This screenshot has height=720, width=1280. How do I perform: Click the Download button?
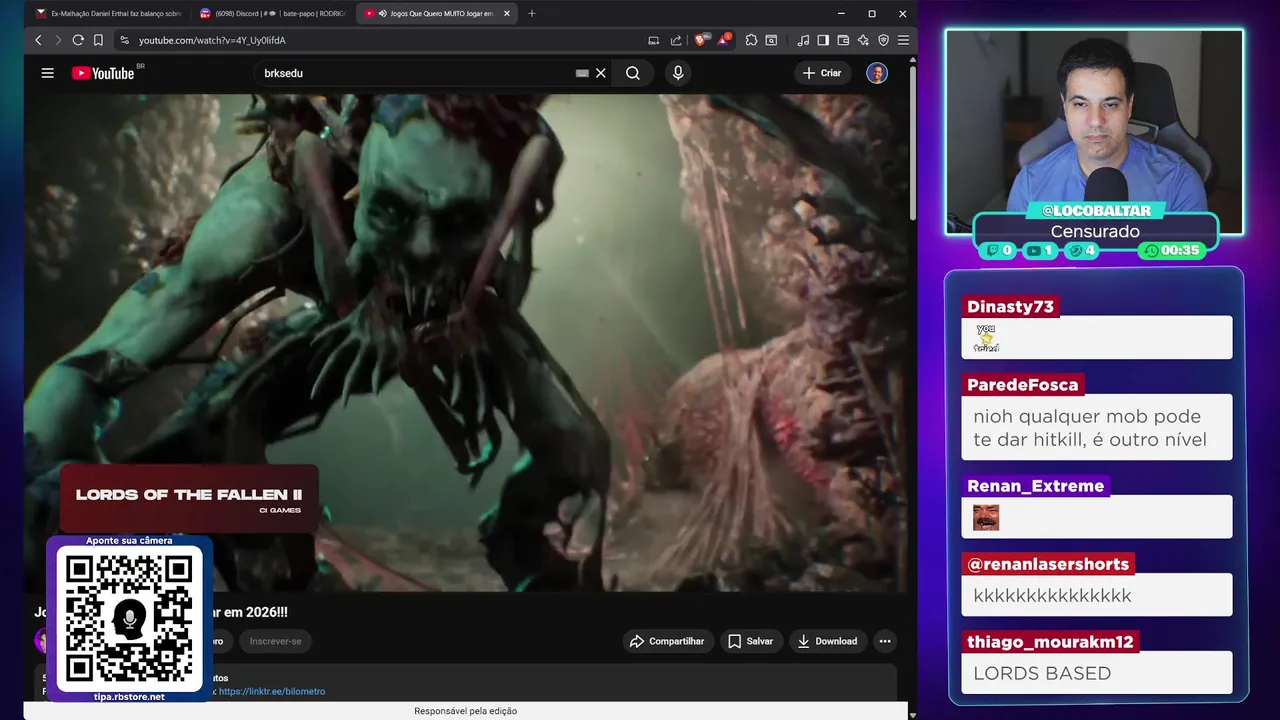[x=827, y=641]
